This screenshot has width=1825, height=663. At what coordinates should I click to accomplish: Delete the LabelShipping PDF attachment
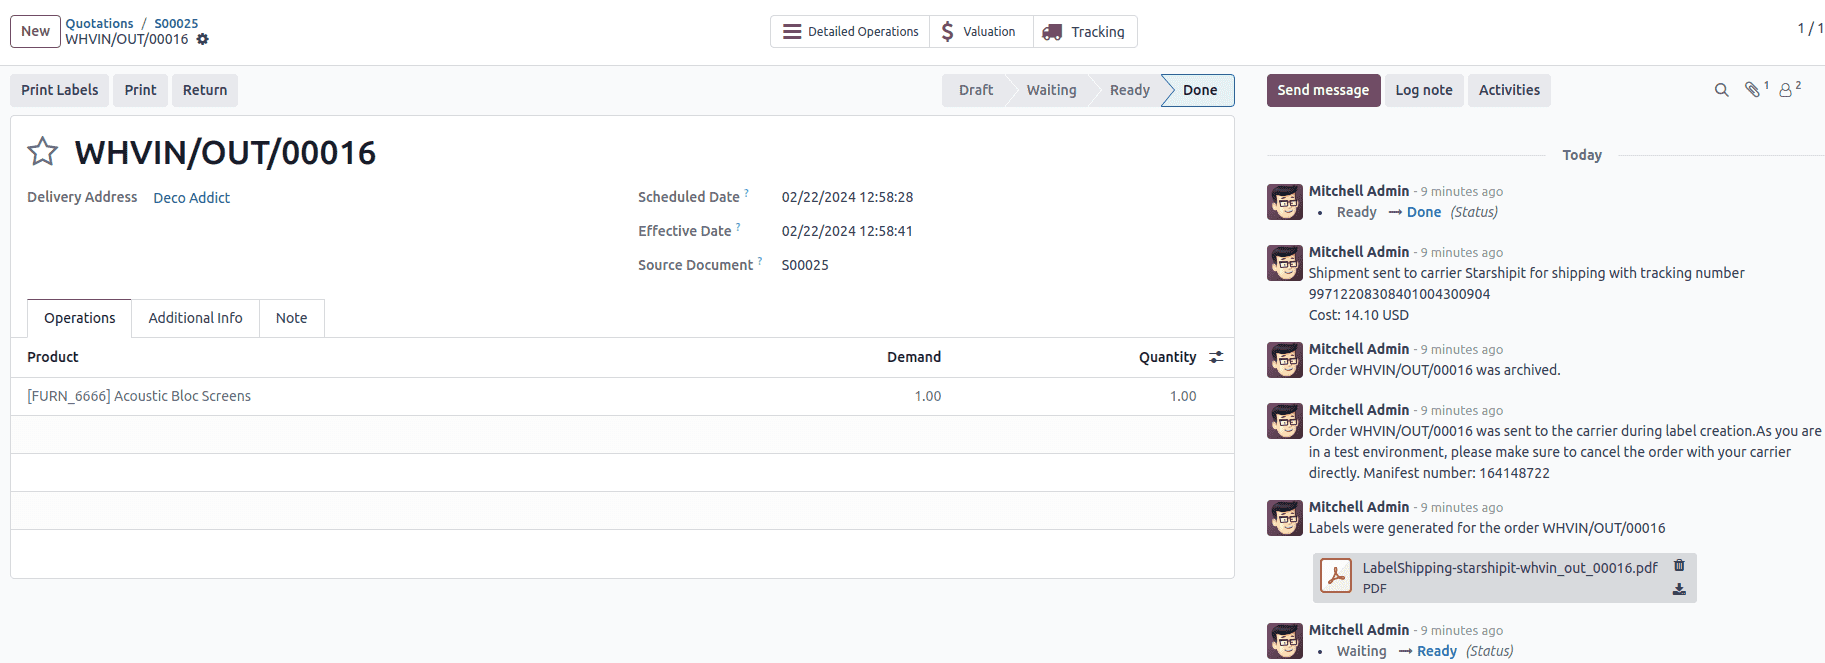point(1679,566)
